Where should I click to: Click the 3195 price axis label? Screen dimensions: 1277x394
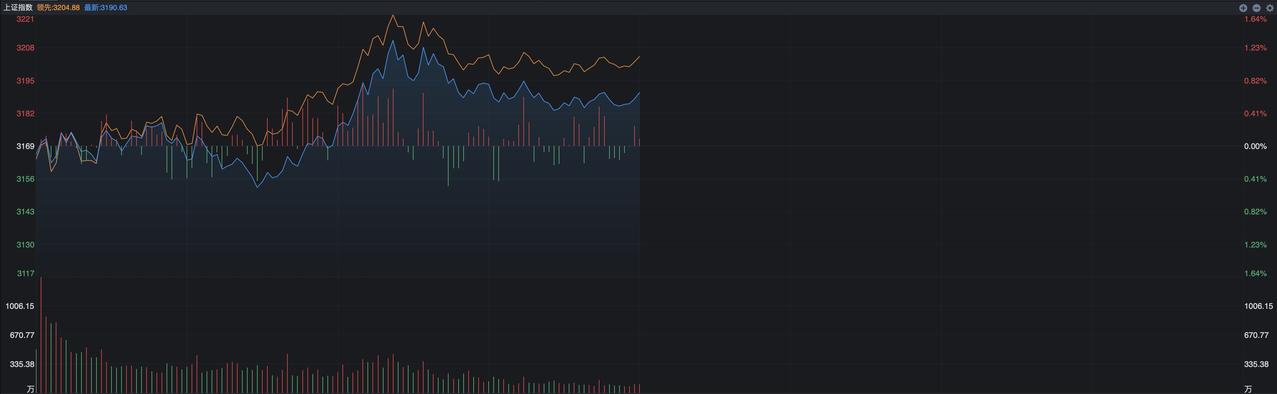[x=26, y=81]
